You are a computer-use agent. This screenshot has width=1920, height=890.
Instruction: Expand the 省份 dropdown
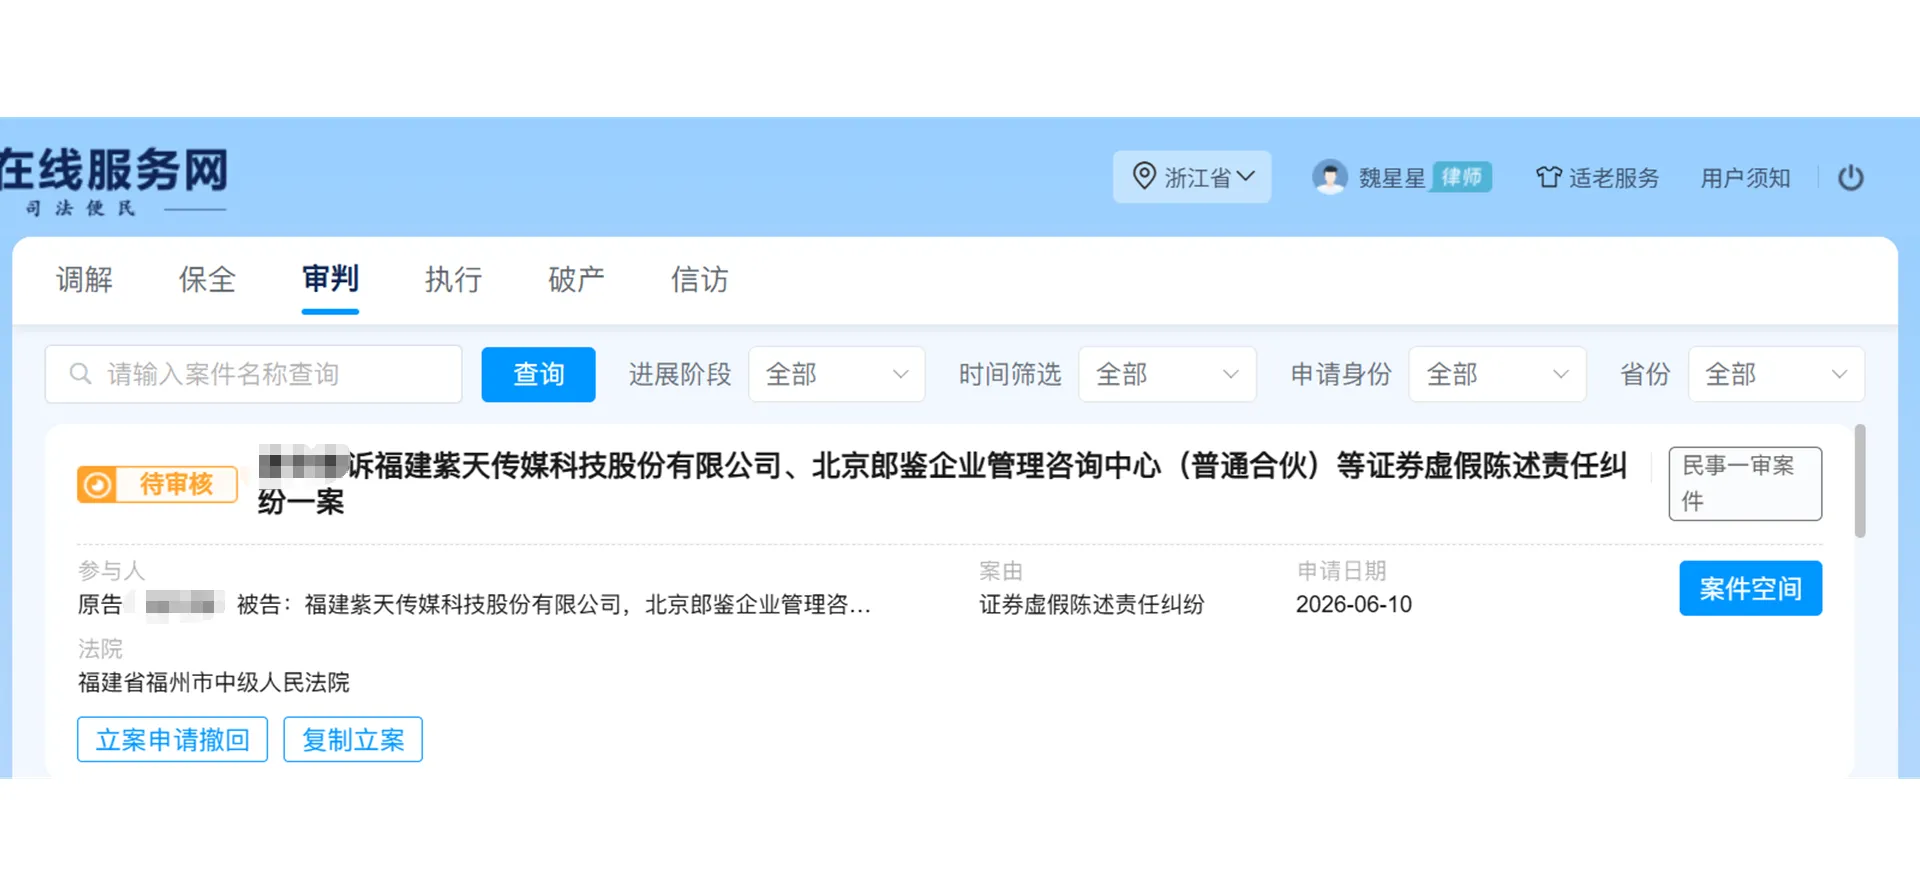[1776, 374]
